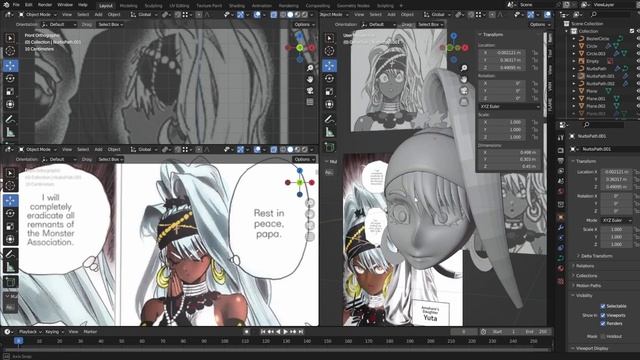
Task: Pick Rotate tool in colored manga viewport
Action: 10,213
